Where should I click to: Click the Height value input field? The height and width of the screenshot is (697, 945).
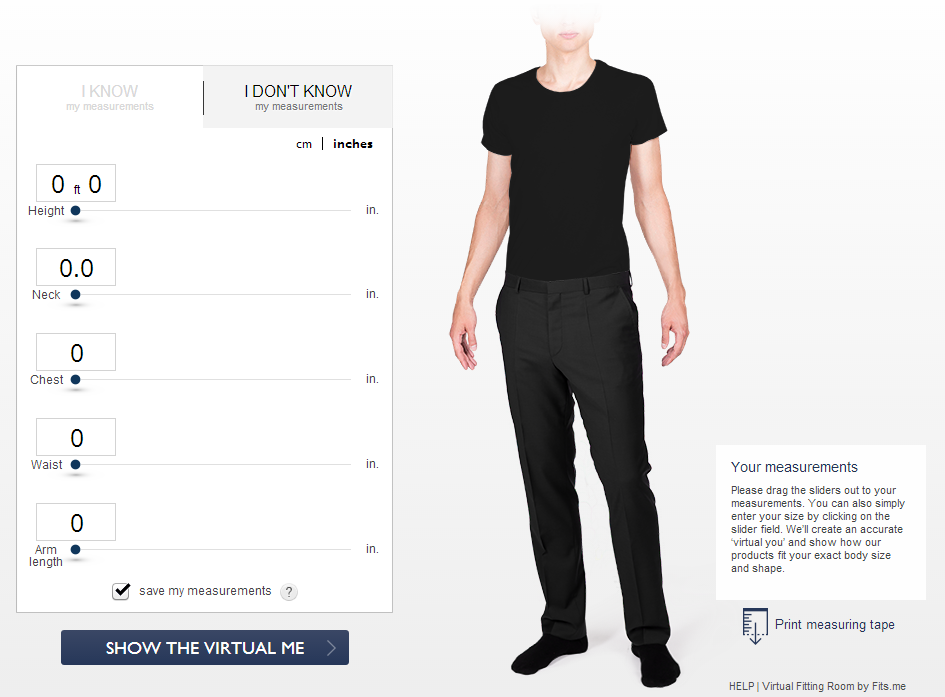point(76,183)
